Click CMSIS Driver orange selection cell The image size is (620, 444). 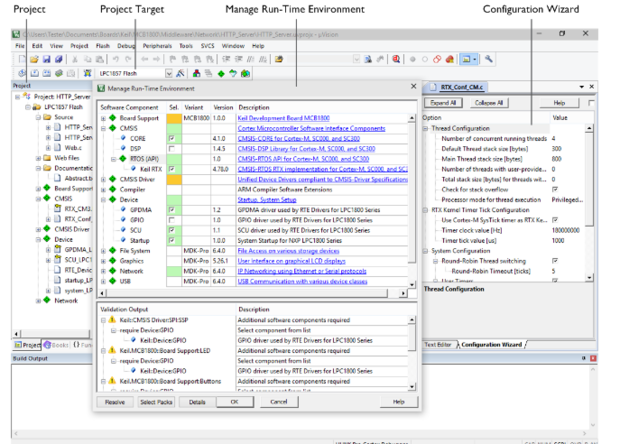174,179
